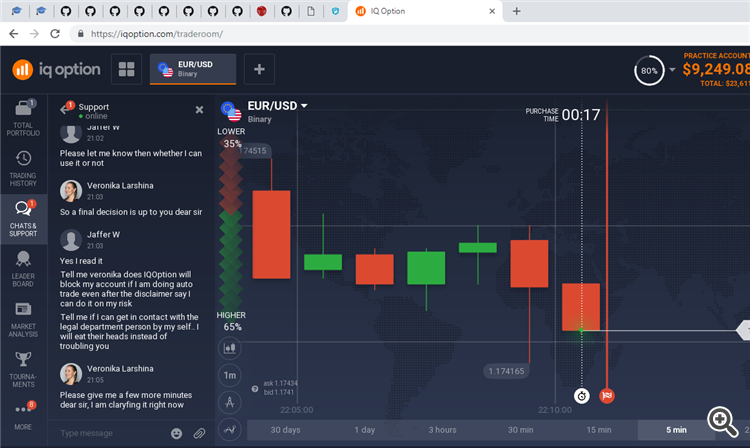Click message 'So a final decision is up to you'
This screenshot has width=750, height=448.
[131, 212]
